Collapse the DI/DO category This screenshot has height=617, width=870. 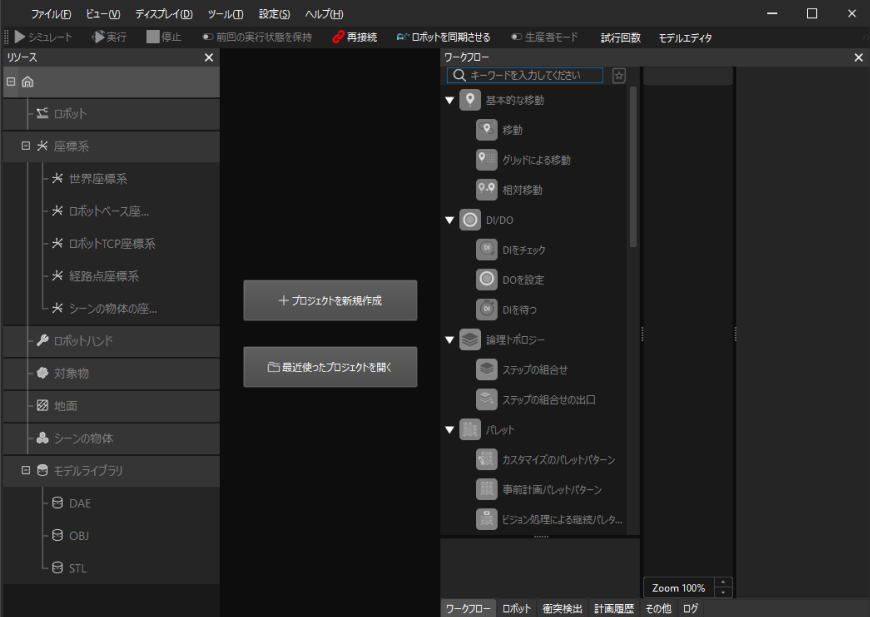[x=450, y=220]
